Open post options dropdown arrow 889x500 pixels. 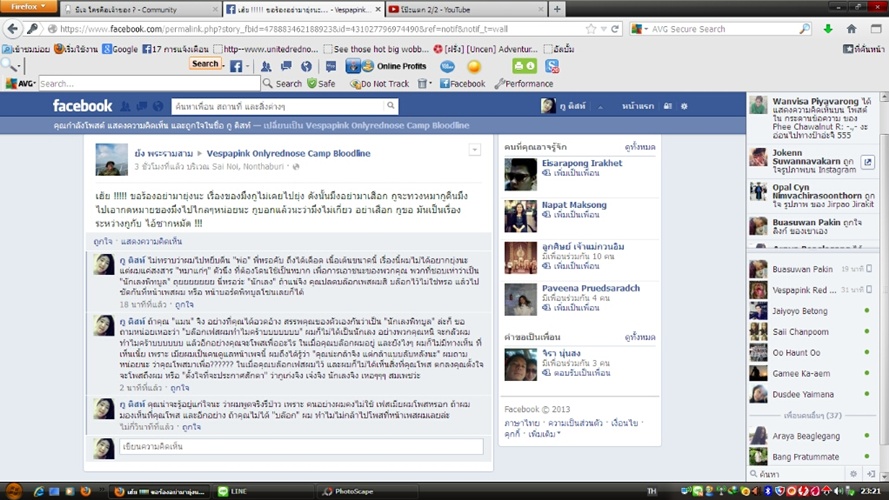[475, 150]
